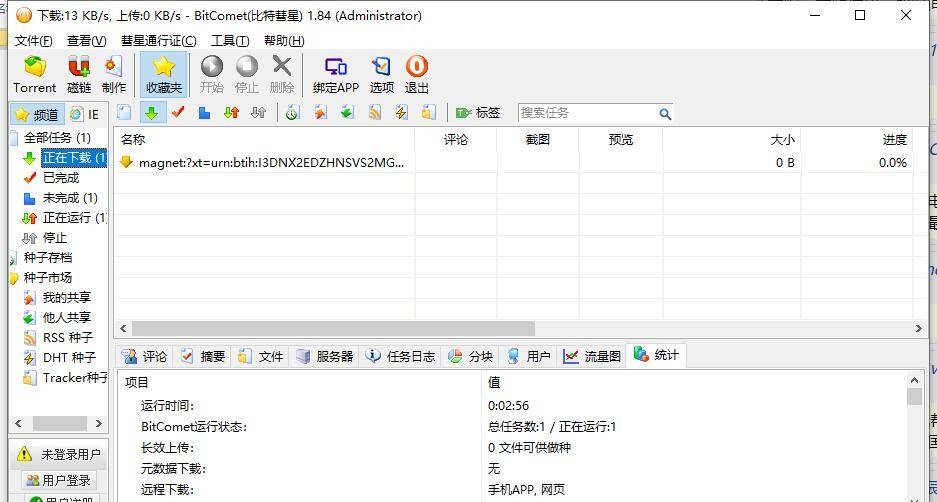Click the 开始 start button

point(212,75)
